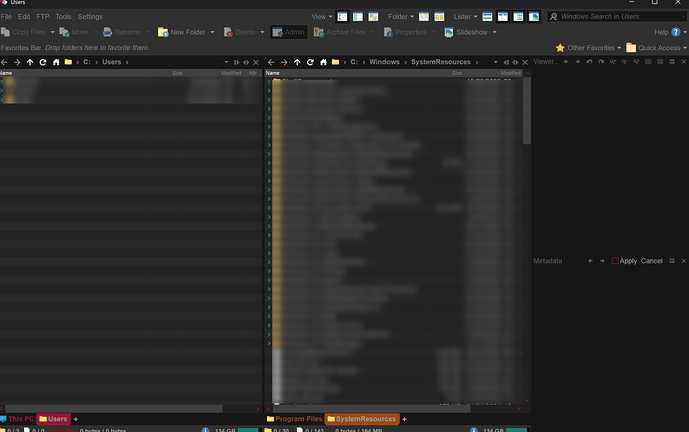The width and height of the screenshot is (689, 432).
Task: Go up one level in Users pane
Action: pyautogui.click(x=30, y=63)
